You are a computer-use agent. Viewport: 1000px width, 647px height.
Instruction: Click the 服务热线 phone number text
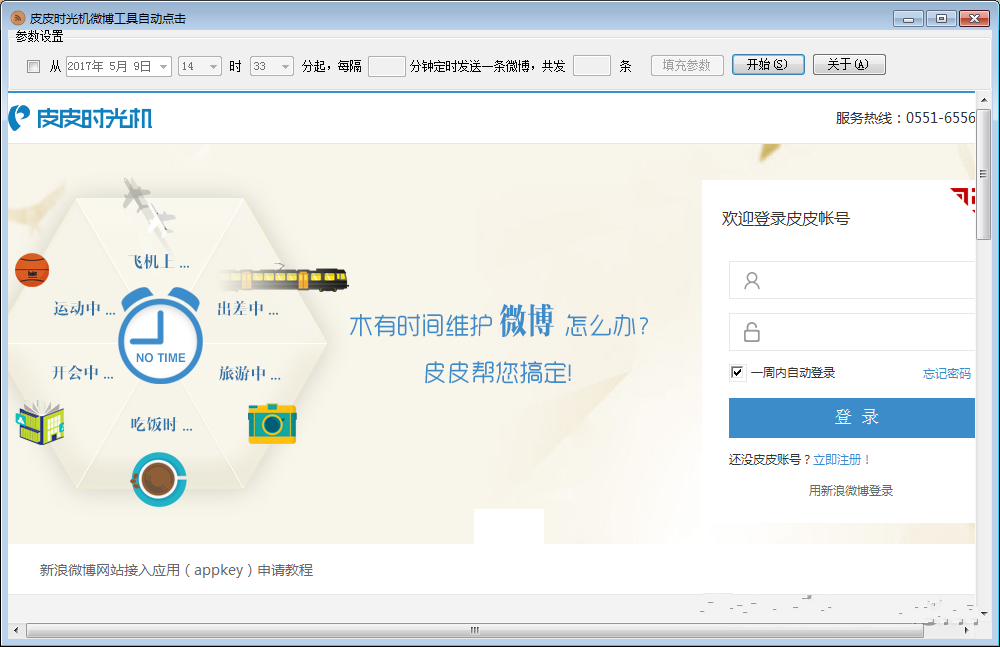pyautogui.click(x=906, y=118)
